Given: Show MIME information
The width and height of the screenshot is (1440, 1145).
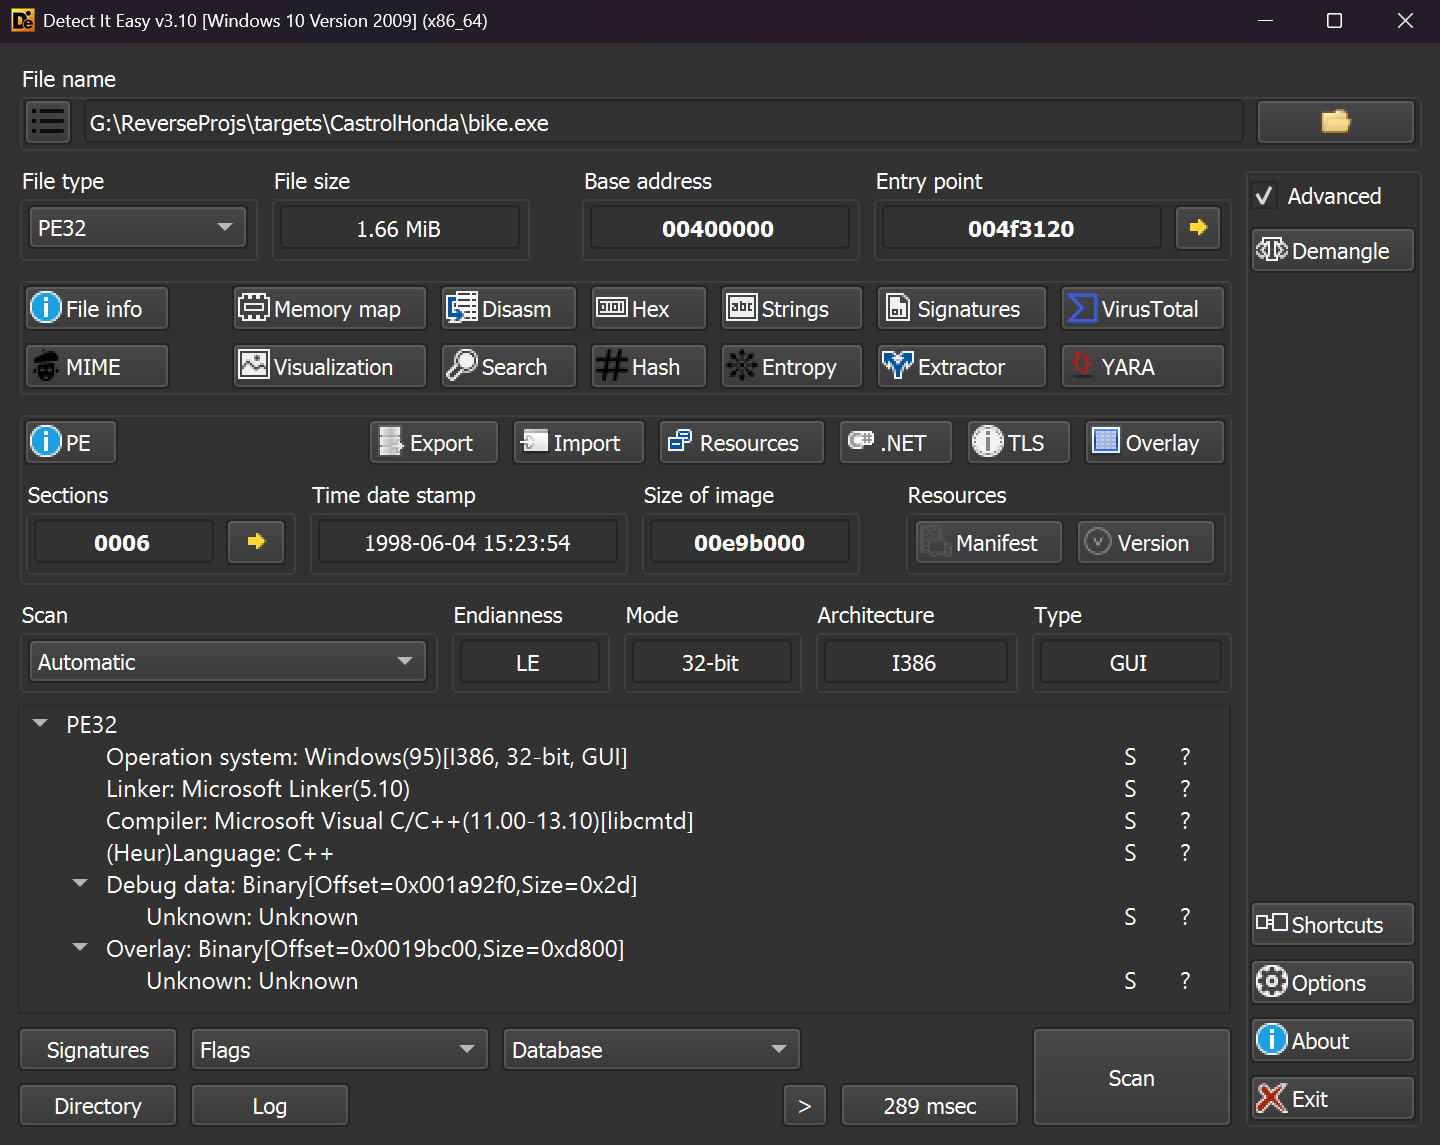Looking at the screenshot, I should [x=96, y=366].
